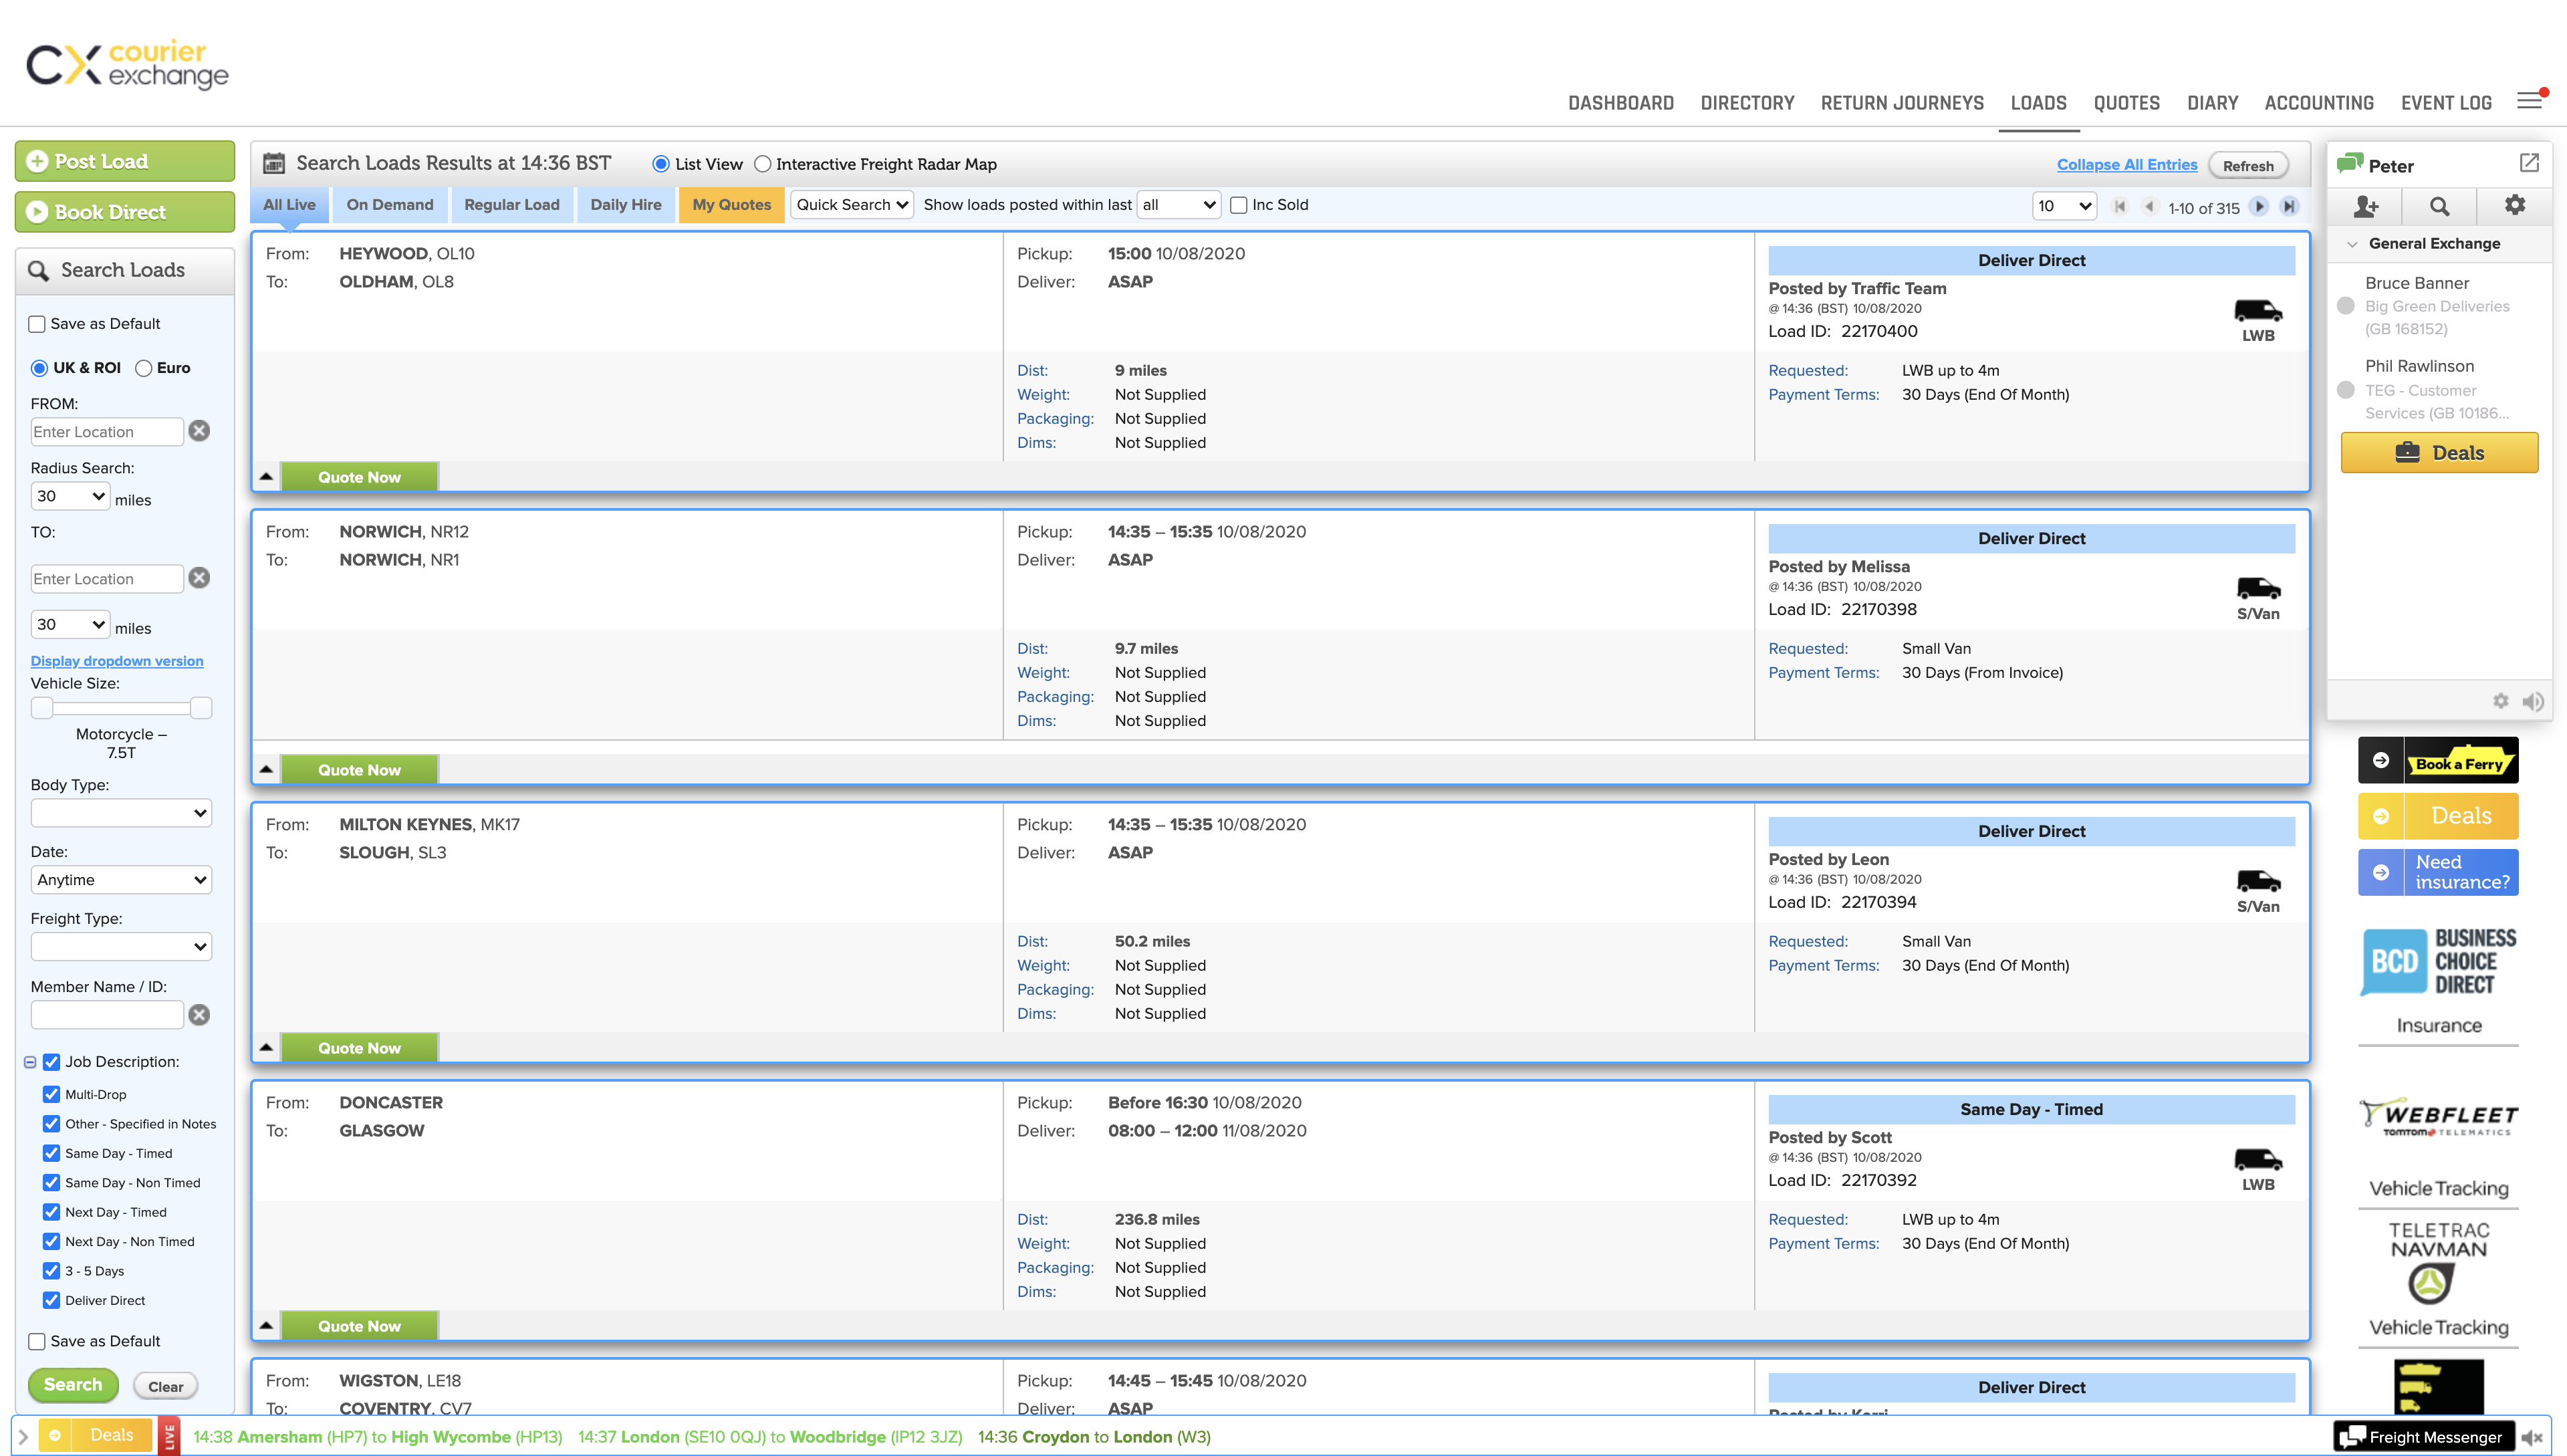Clear the FROM location field
The width and height of the screenshot is (2567, 1456).
199,431
